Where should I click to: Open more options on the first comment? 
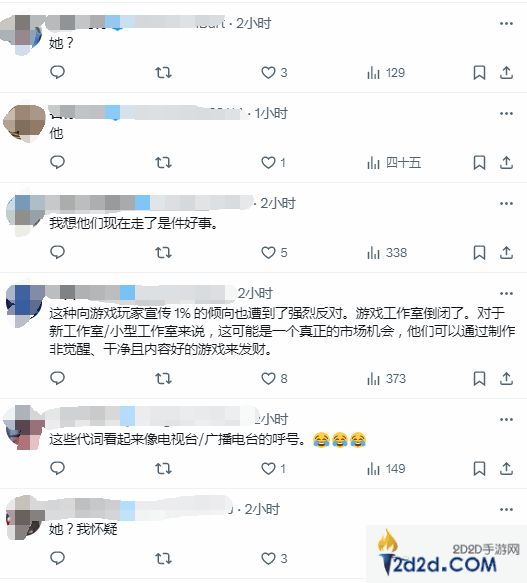[506, 23]
